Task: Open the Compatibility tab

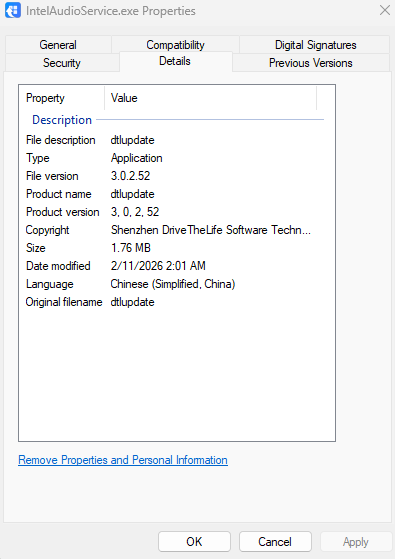Action: [175, 45]
